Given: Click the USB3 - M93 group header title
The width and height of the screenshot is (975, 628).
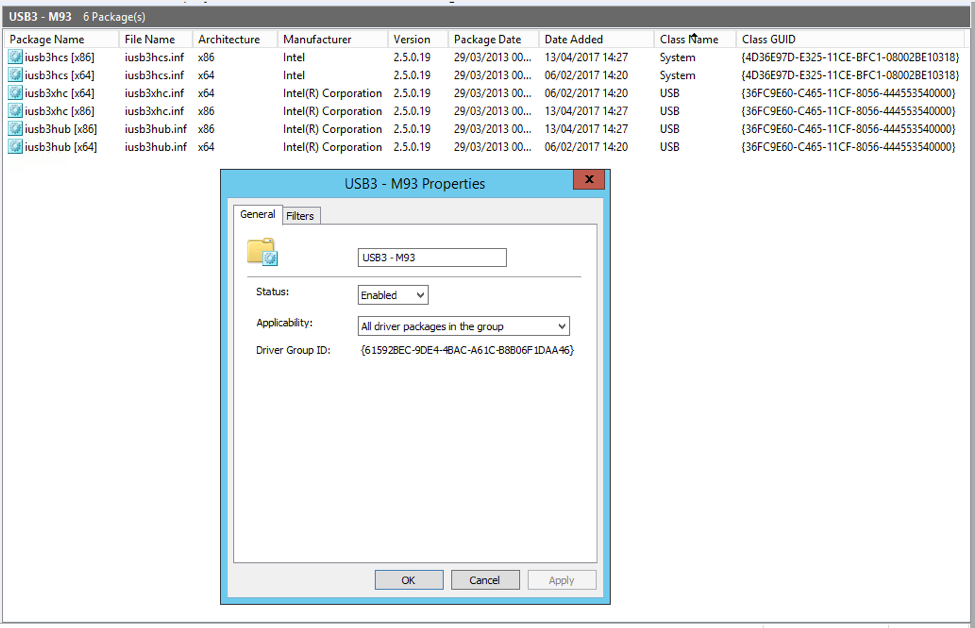Looking at the screenshot, I should (x=40, y=17).
